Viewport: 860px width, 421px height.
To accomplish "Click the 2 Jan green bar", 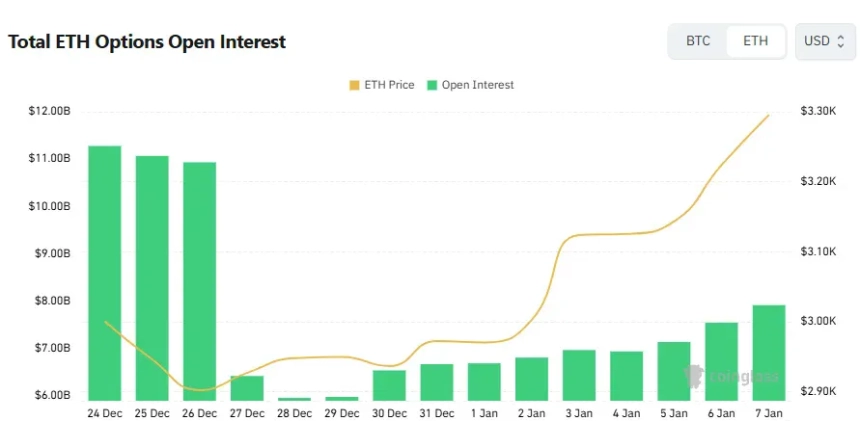I will [x=532, y=378].
